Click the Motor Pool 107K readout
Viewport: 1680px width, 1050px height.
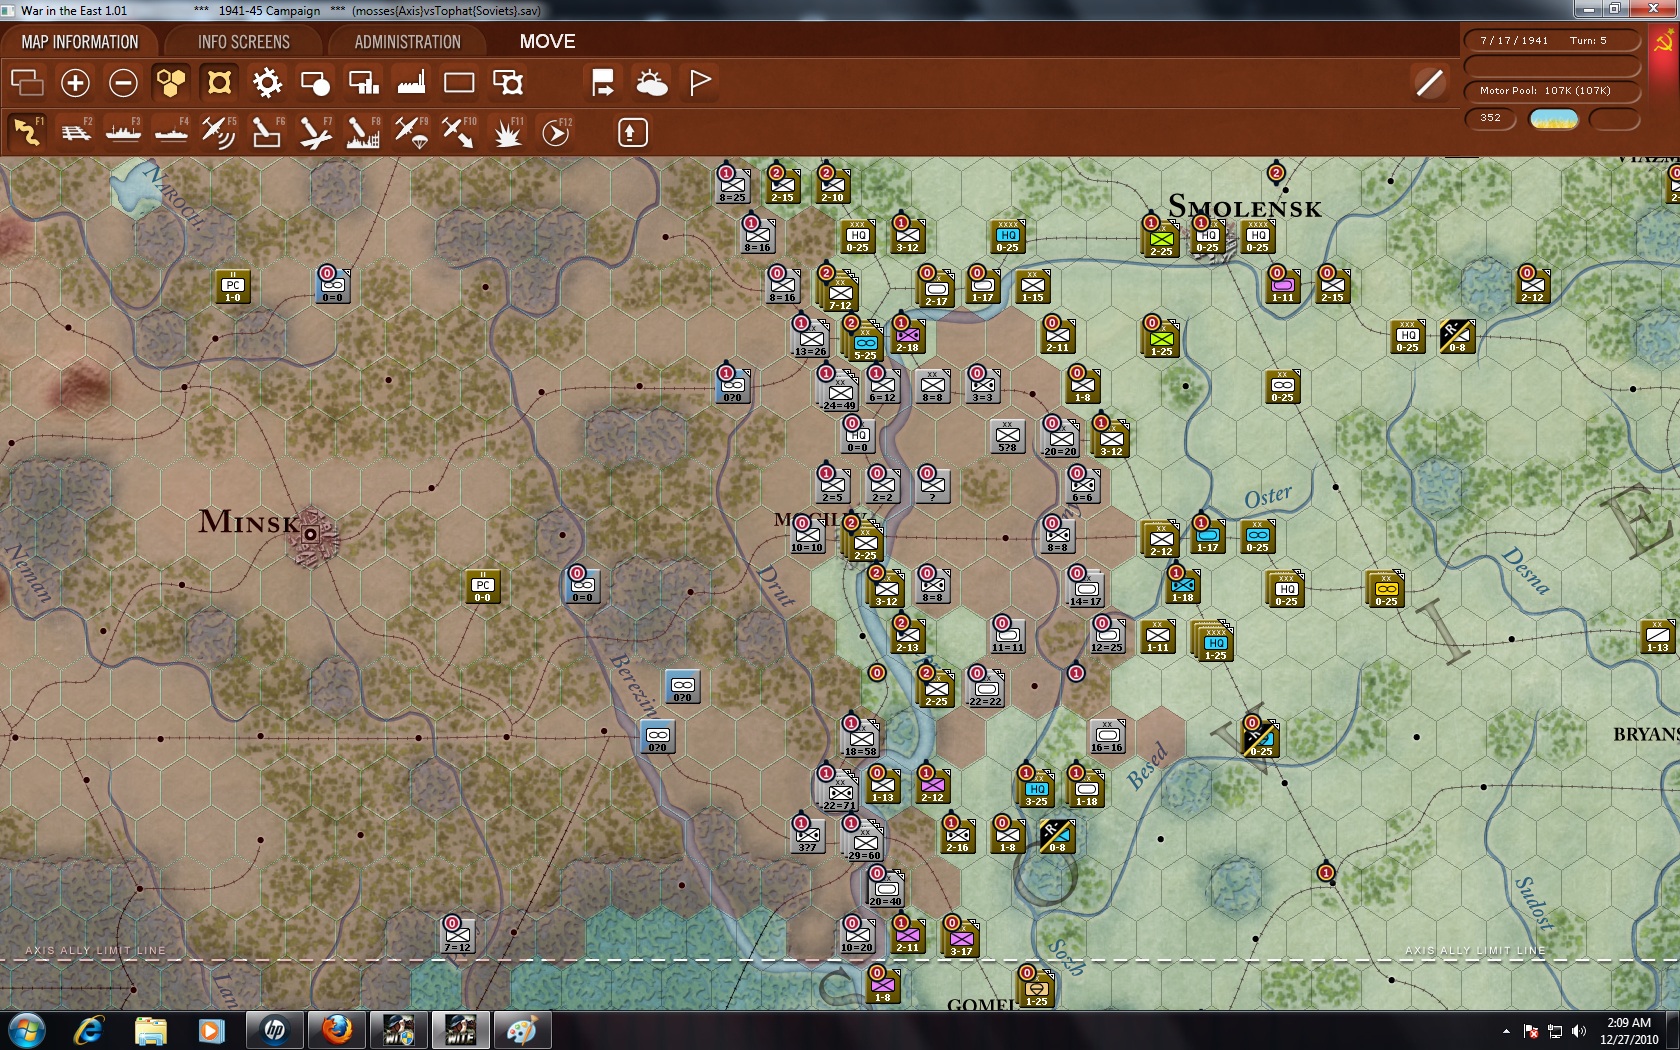click(1552, 90)
